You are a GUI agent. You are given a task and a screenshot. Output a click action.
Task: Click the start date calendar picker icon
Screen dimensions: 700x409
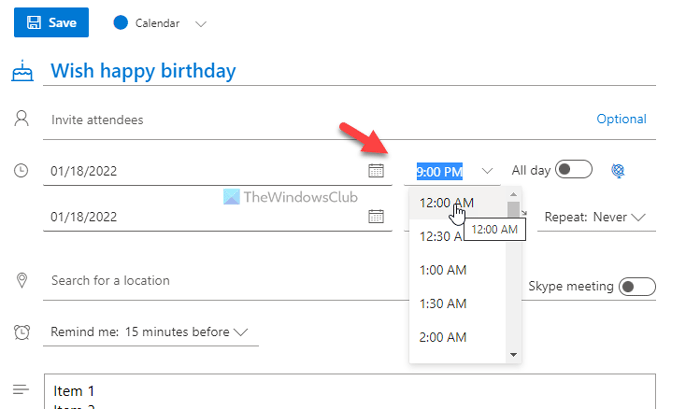tap(377, 171)
